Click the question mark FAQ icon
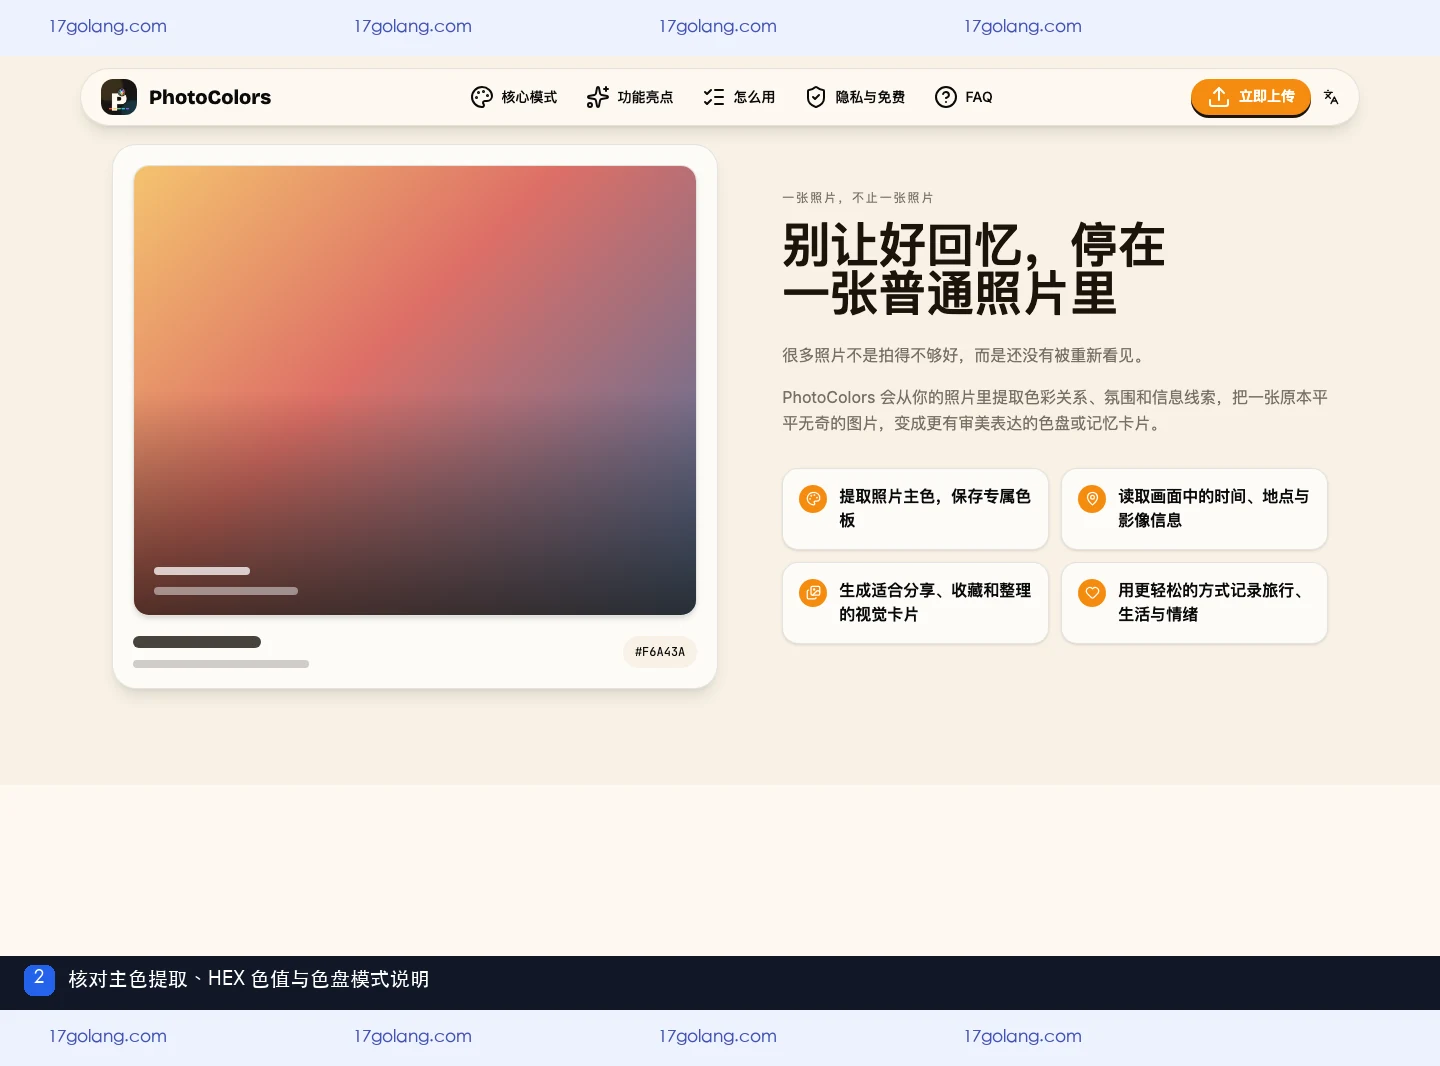1440x1066 pixels. (x=946, y=97)
